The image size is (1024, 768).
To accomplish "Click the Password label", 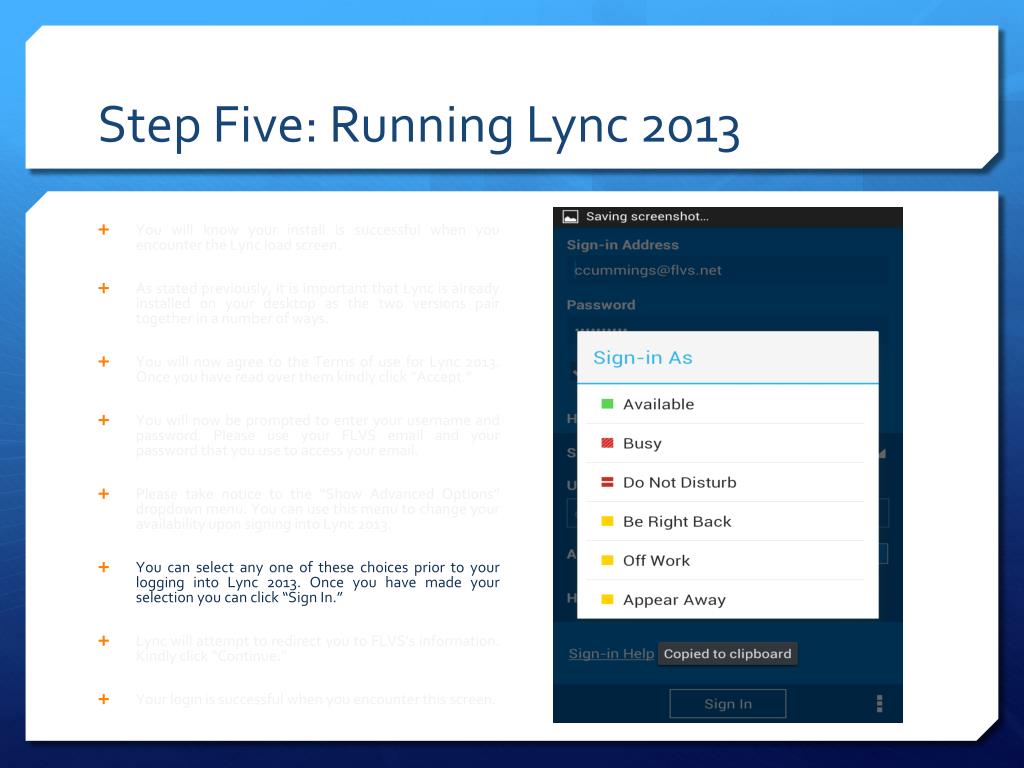I will tap(601, 305).
